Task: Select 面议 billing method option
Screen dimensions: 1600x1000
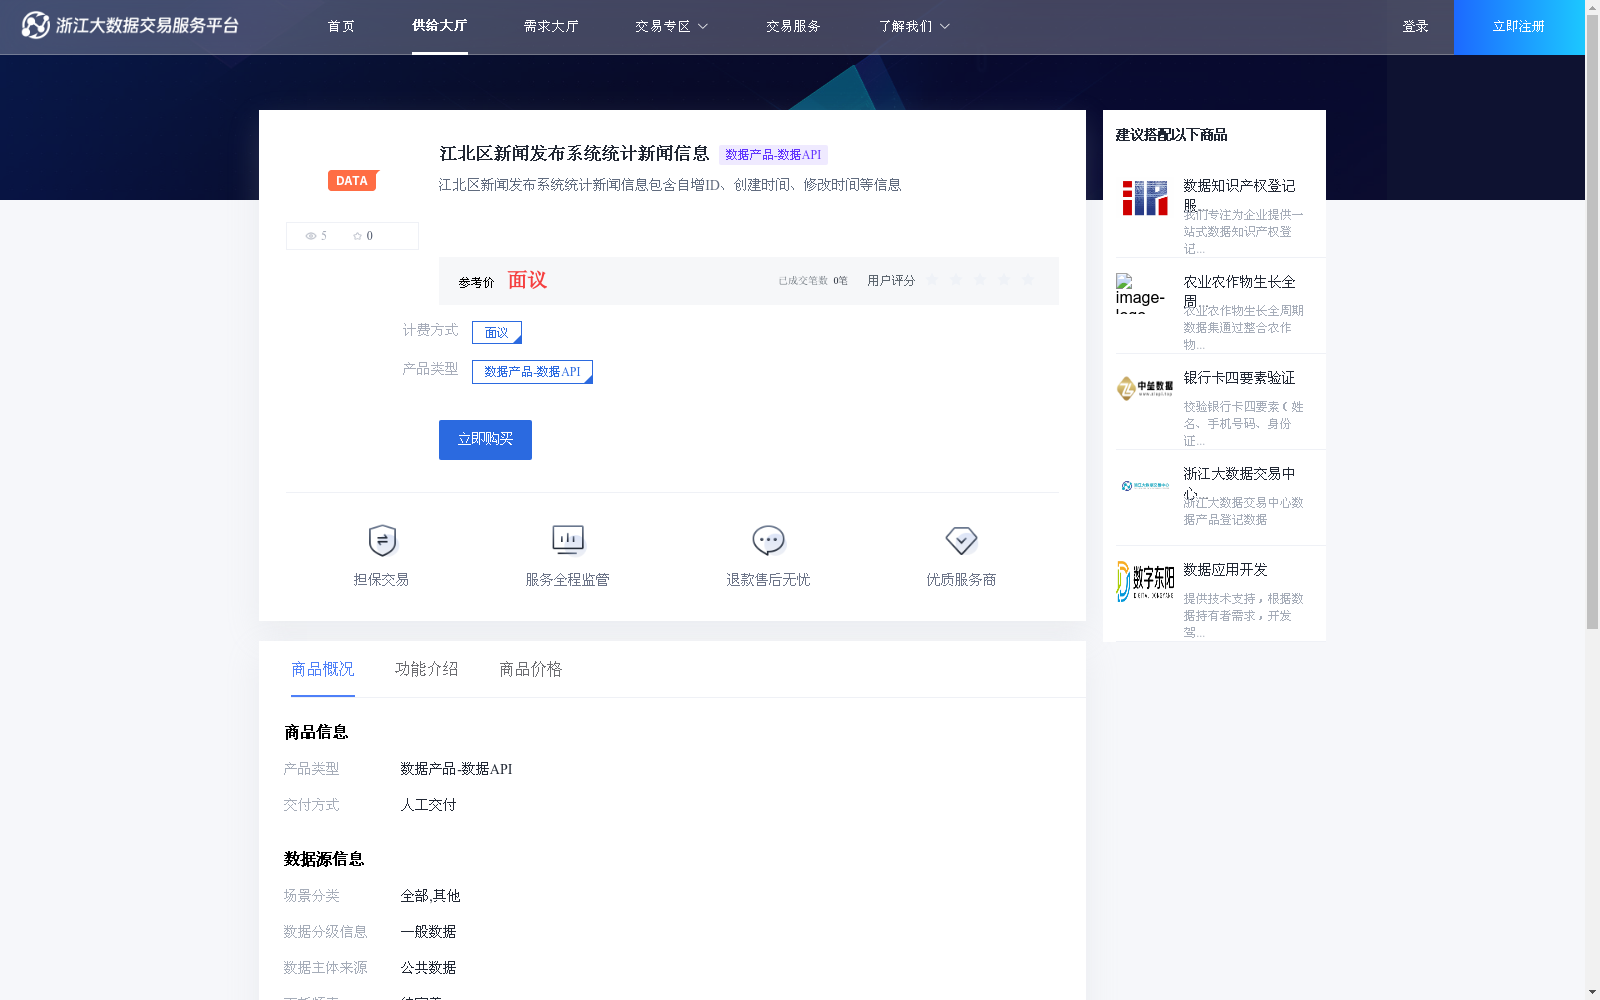Action: pyautogui.click(x=497, y=332)
